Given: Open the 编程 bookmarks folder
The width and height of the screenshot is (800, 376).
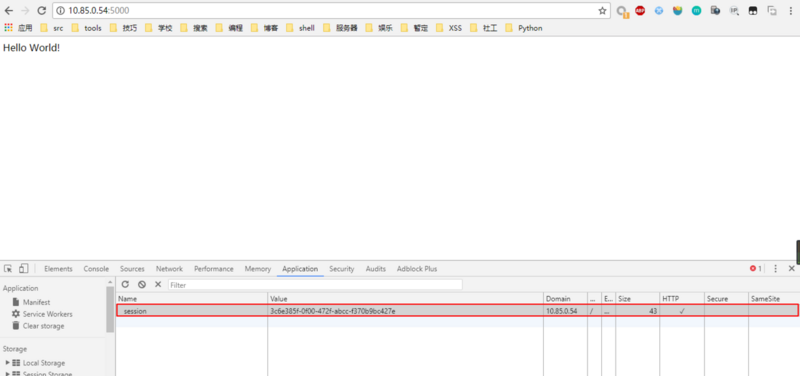Looking at the screenshot, I should (x=229, y=28).
